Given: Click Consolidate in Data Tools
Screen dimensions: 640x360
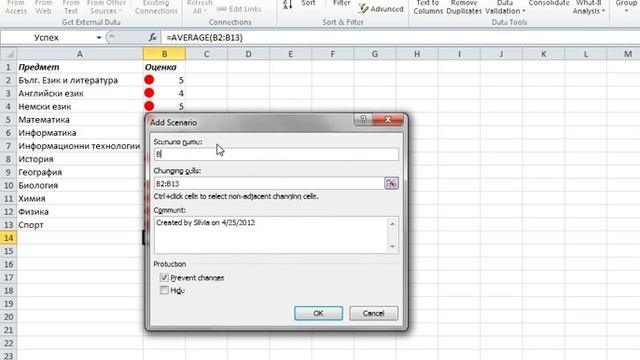Looking at the screenshot, I should (x=549, y=3).
